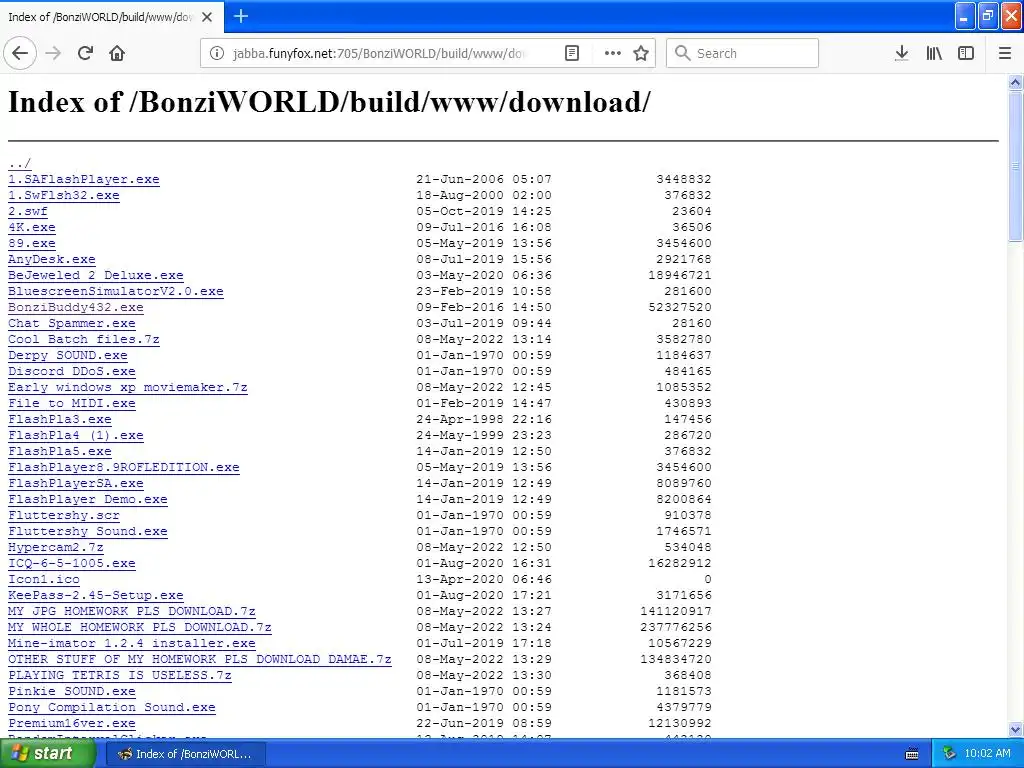The width and height of the screenshot is (1024, 768).
Task: Download KeePass-2.45-Setup.exe
Action: point(95,595)
